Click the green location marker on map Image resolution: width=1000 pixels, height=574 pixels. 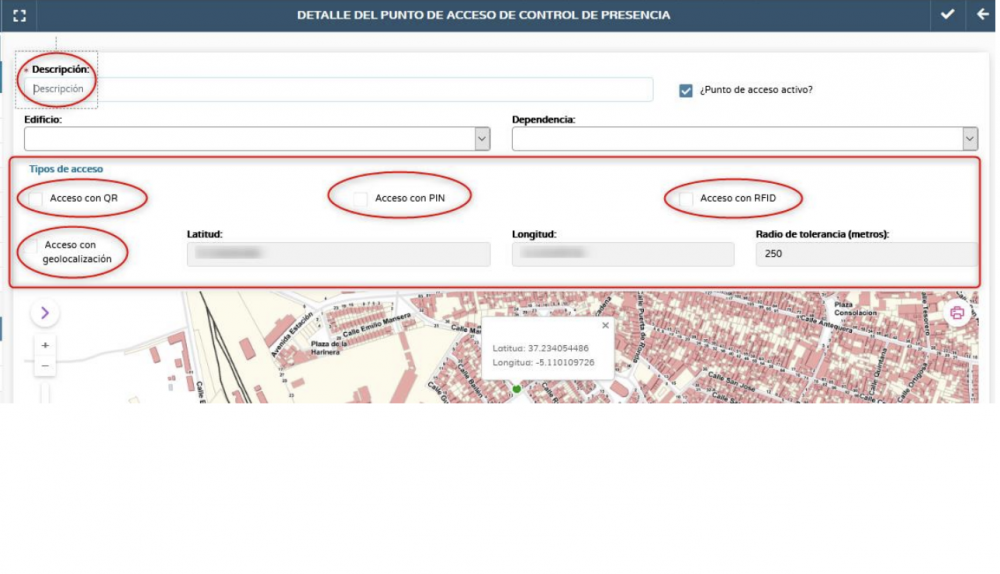pyautogui.click(x=516, y=388)
